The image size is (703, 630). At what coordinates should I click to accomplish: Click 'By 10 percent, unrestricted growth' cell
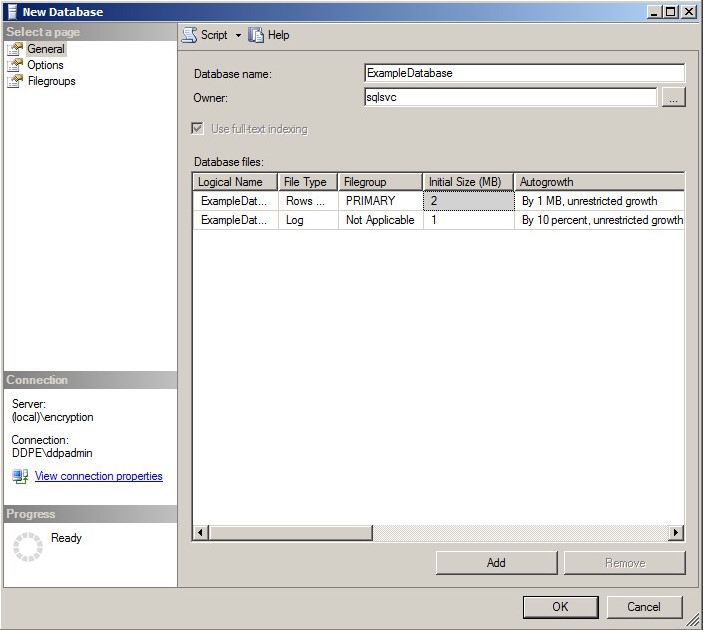[599, 220]
